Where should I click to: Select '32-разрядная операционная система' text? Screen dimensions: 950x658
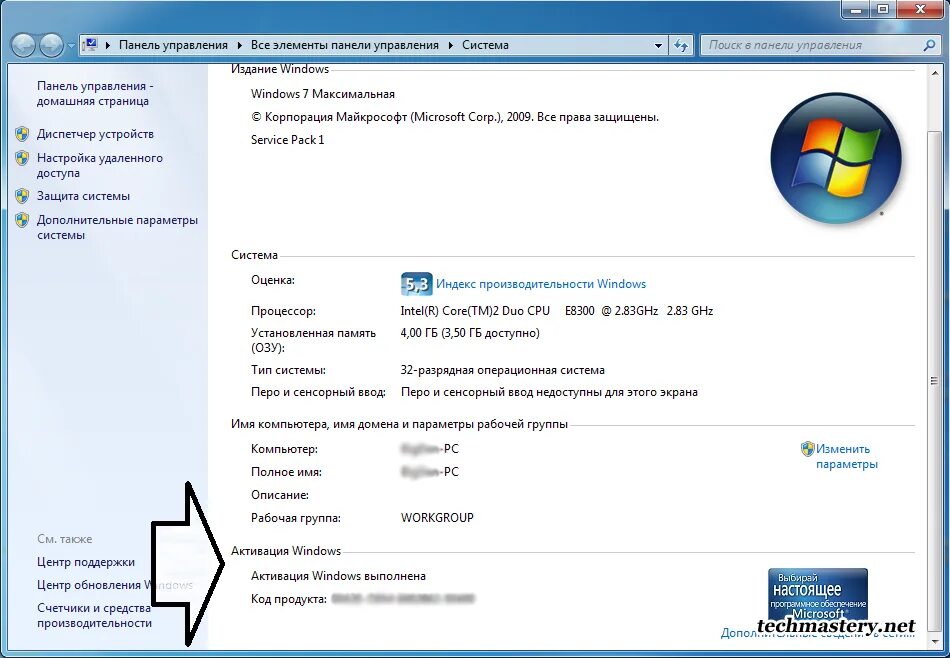click(502, 370)
